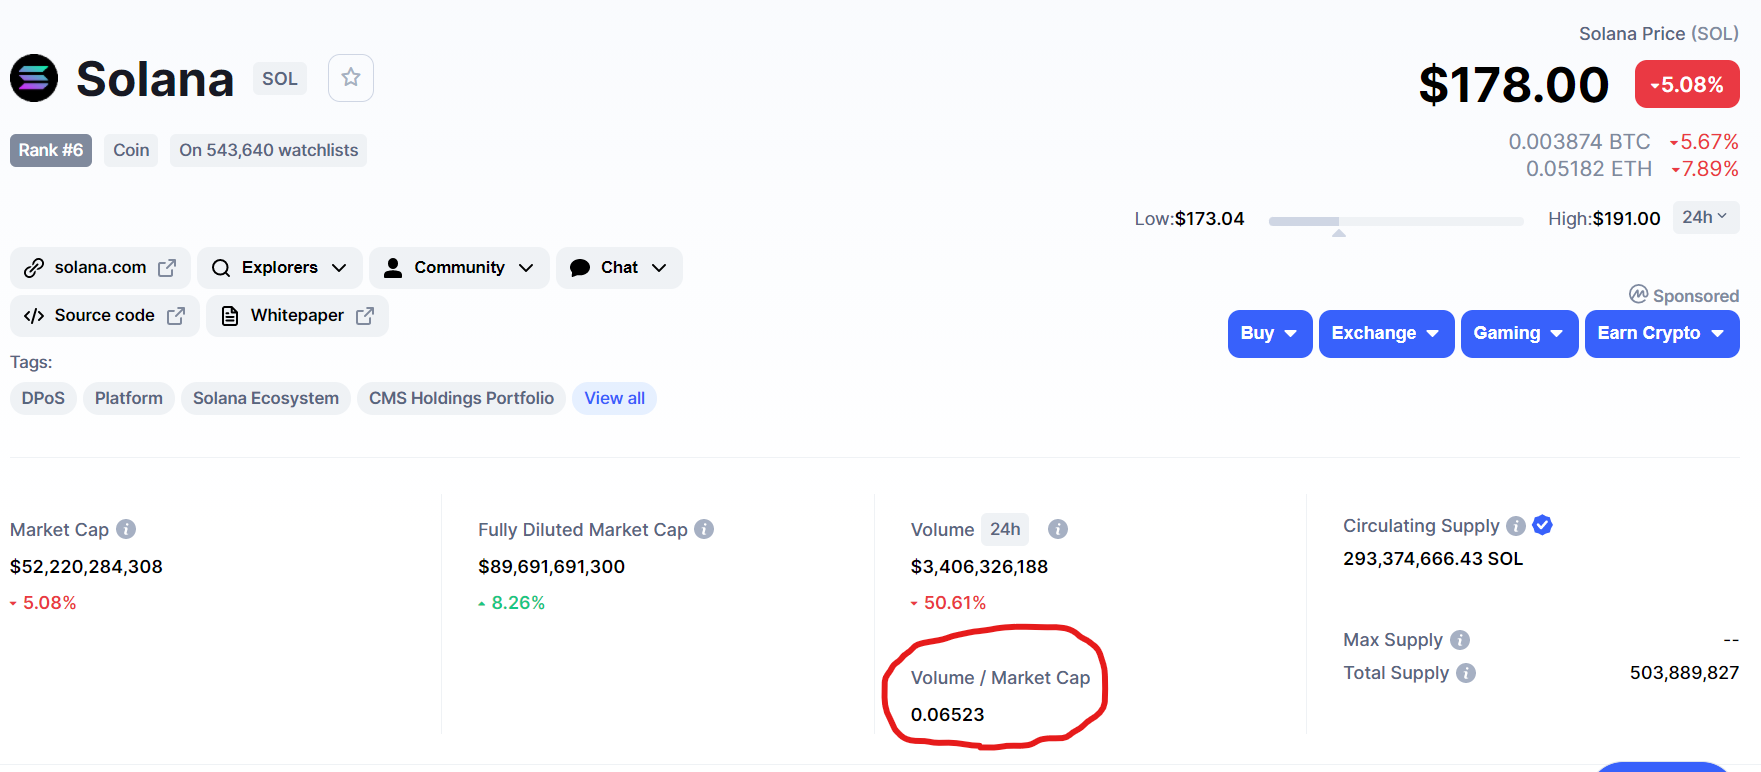Image resolution: width=1761 pixels, height=772 pixels.
Task: Click the 0.003874 BTC price text
Action: (x=1579, y=142)
